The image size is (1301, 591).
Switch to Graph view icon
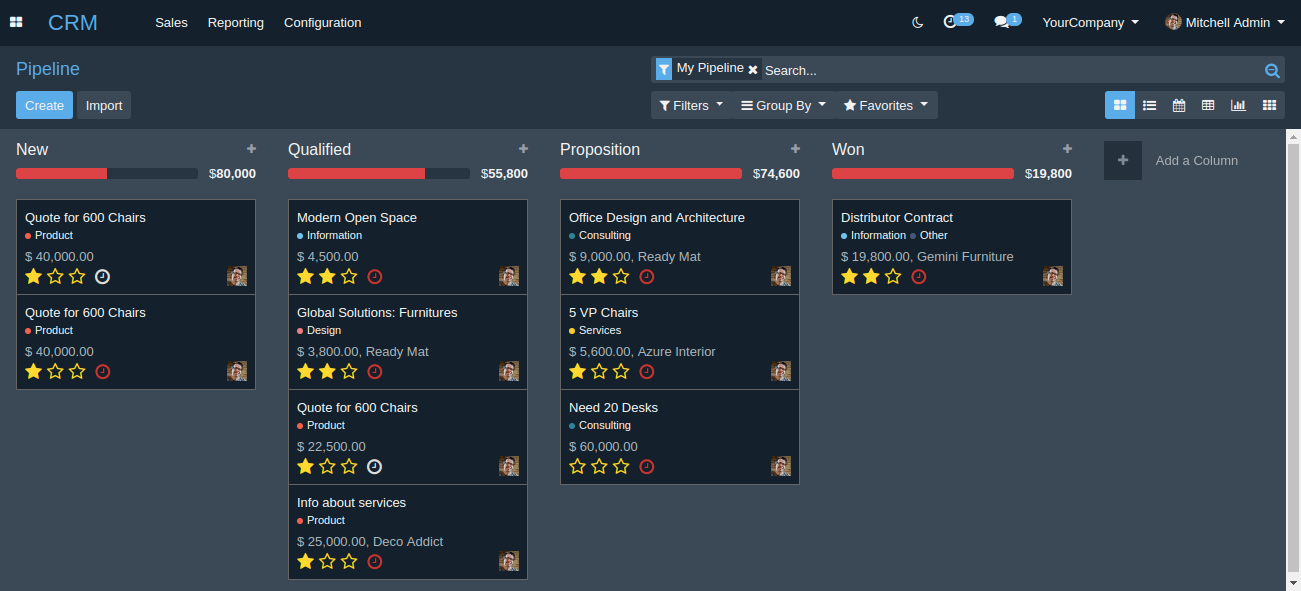click(1238, 105)
